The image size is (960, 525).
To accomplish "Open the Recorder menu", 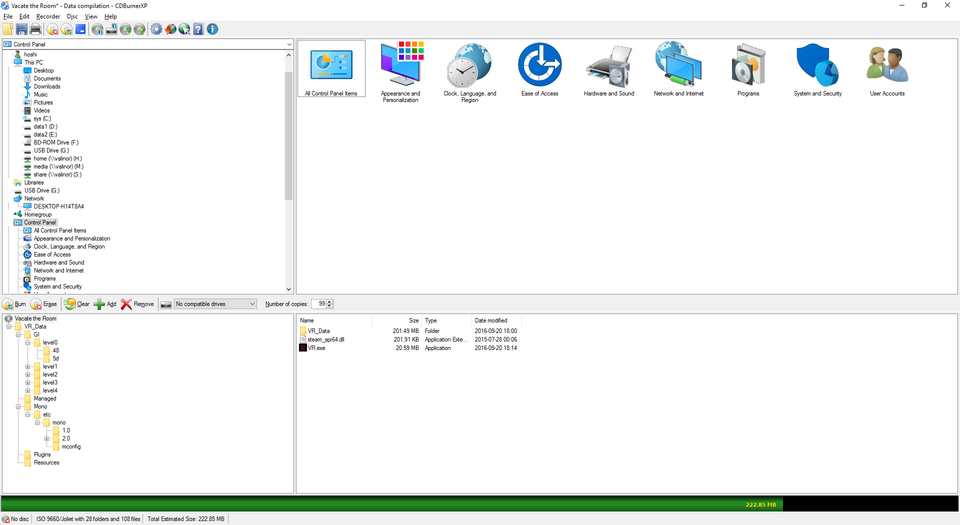I will point(48,17).
